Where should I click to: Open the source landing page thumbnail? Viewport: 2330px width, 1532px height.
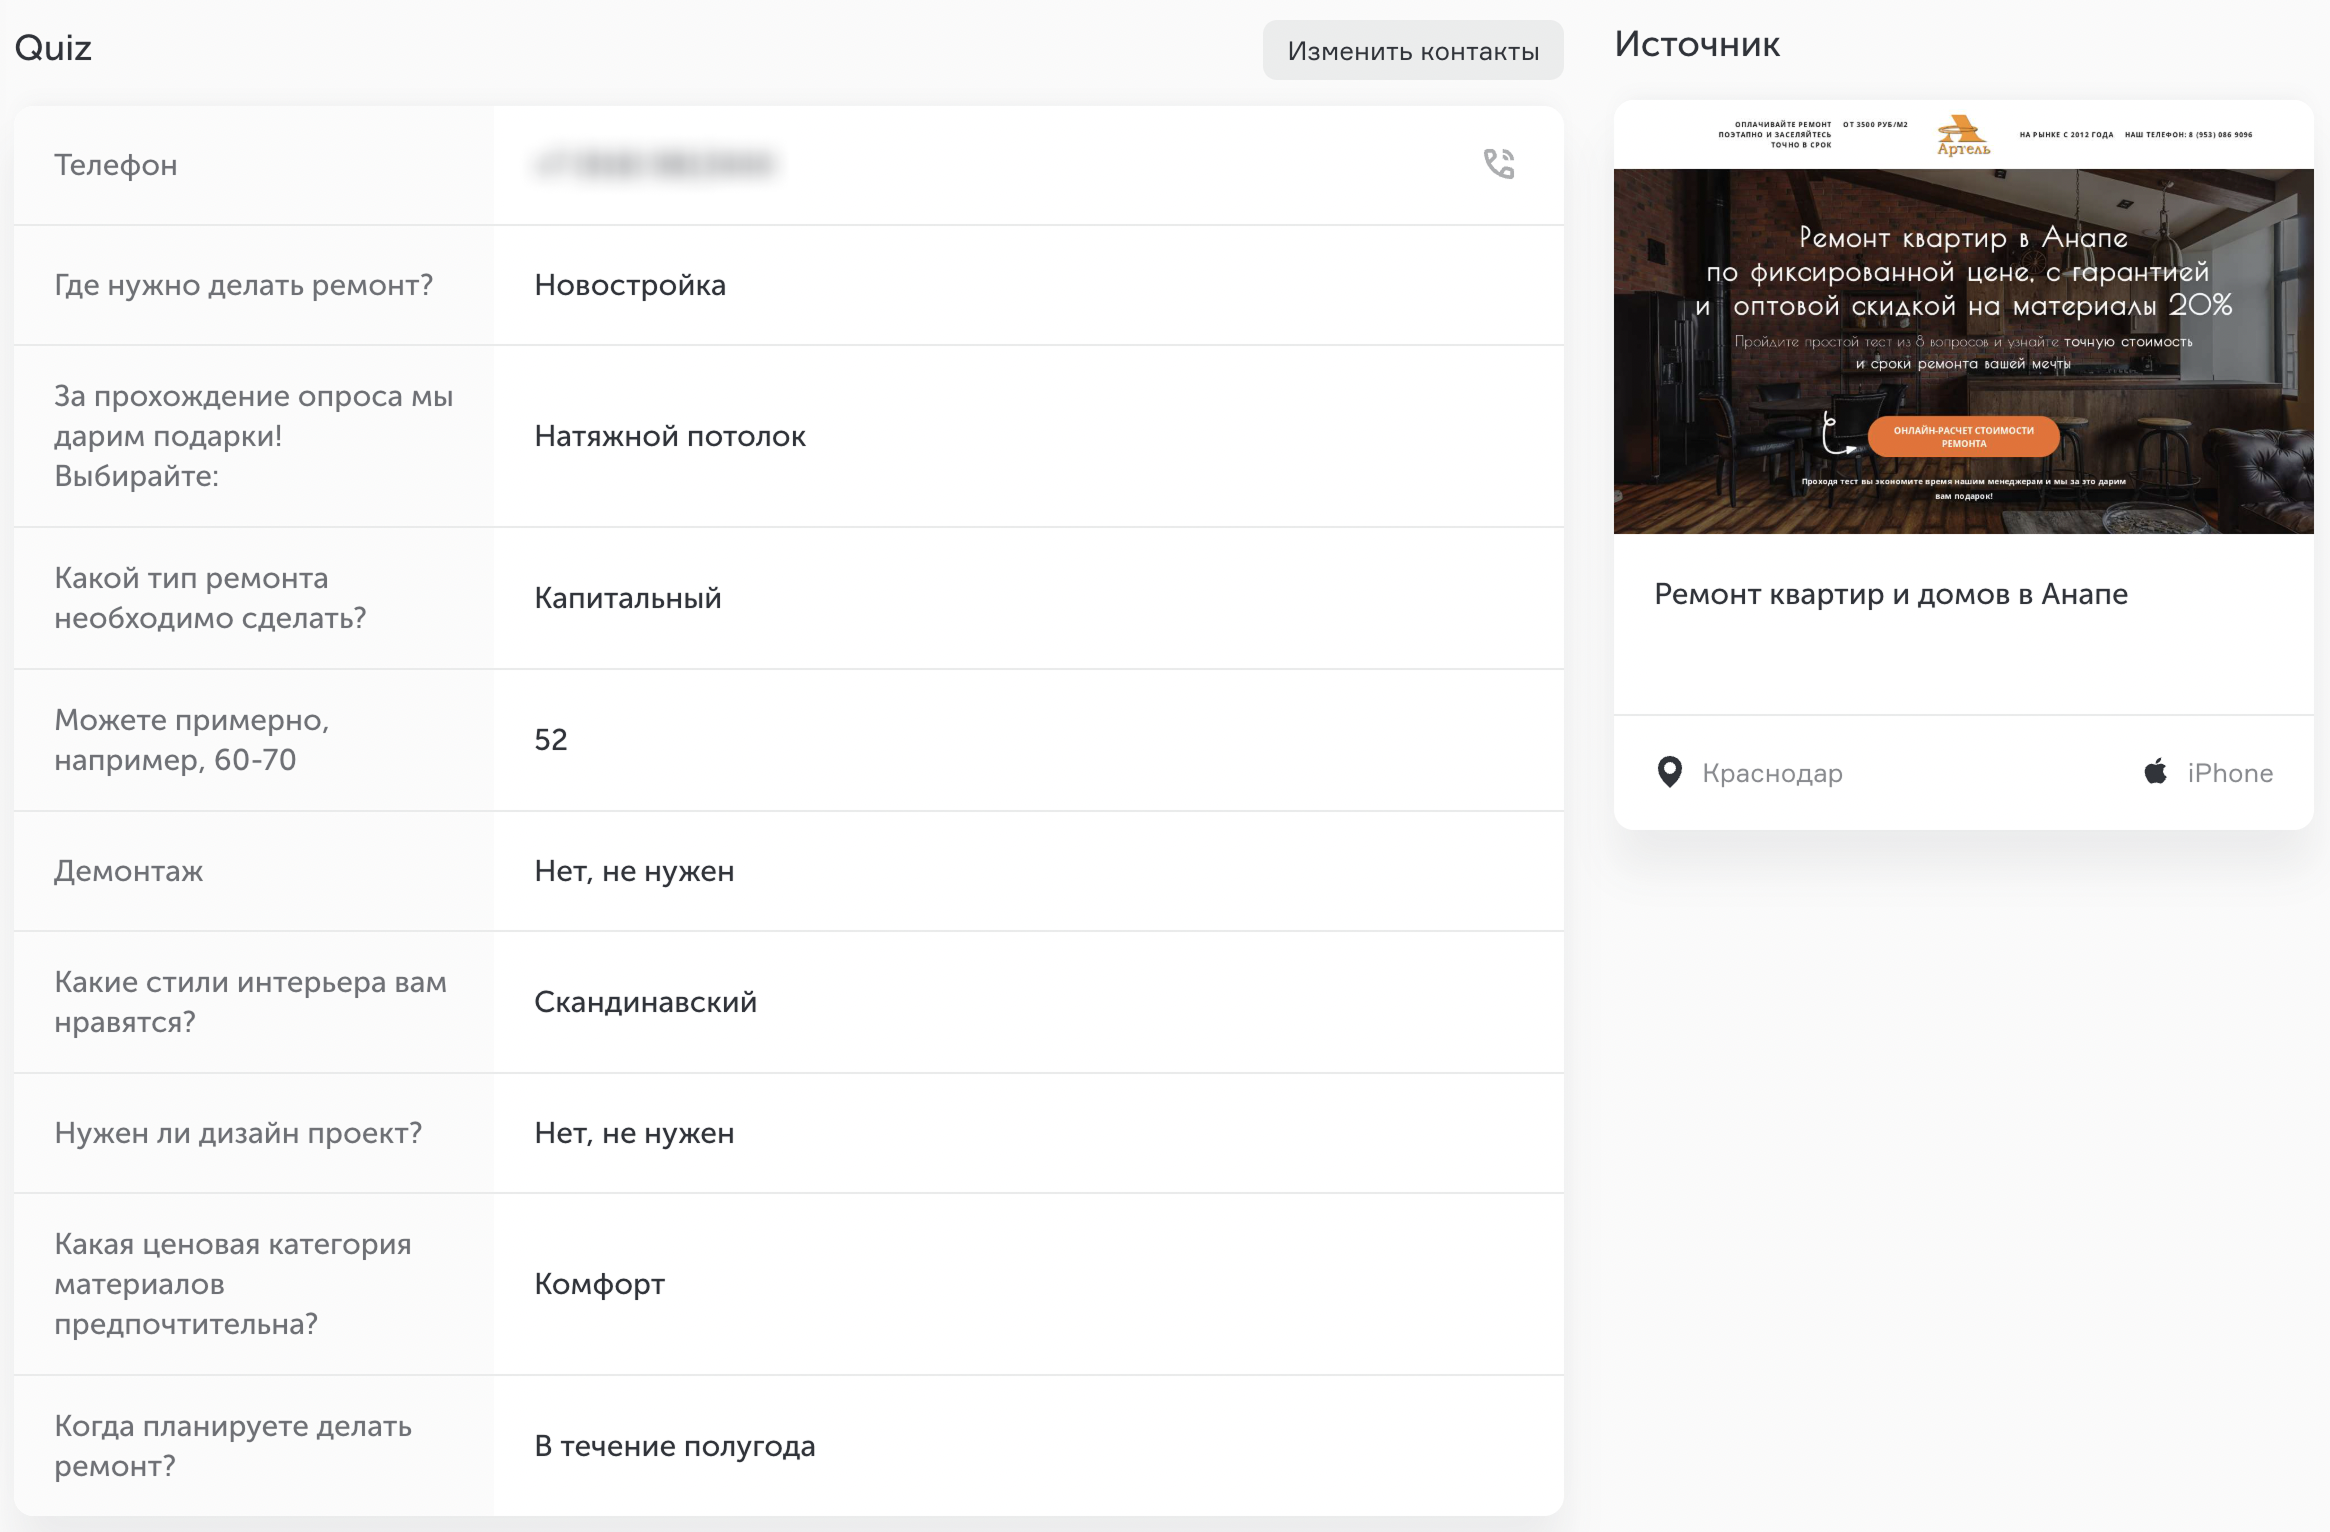pos(1963,317)
